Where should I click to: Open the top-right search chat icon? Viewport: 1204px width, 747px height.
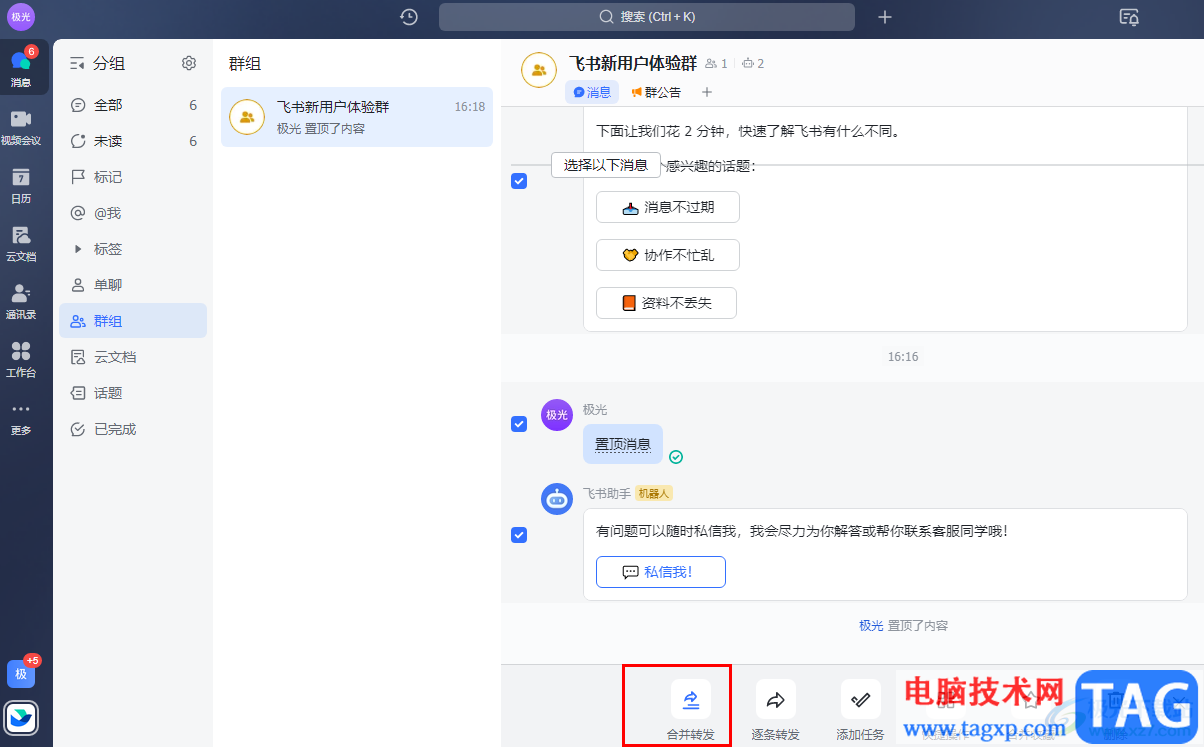coord(1130,17)
